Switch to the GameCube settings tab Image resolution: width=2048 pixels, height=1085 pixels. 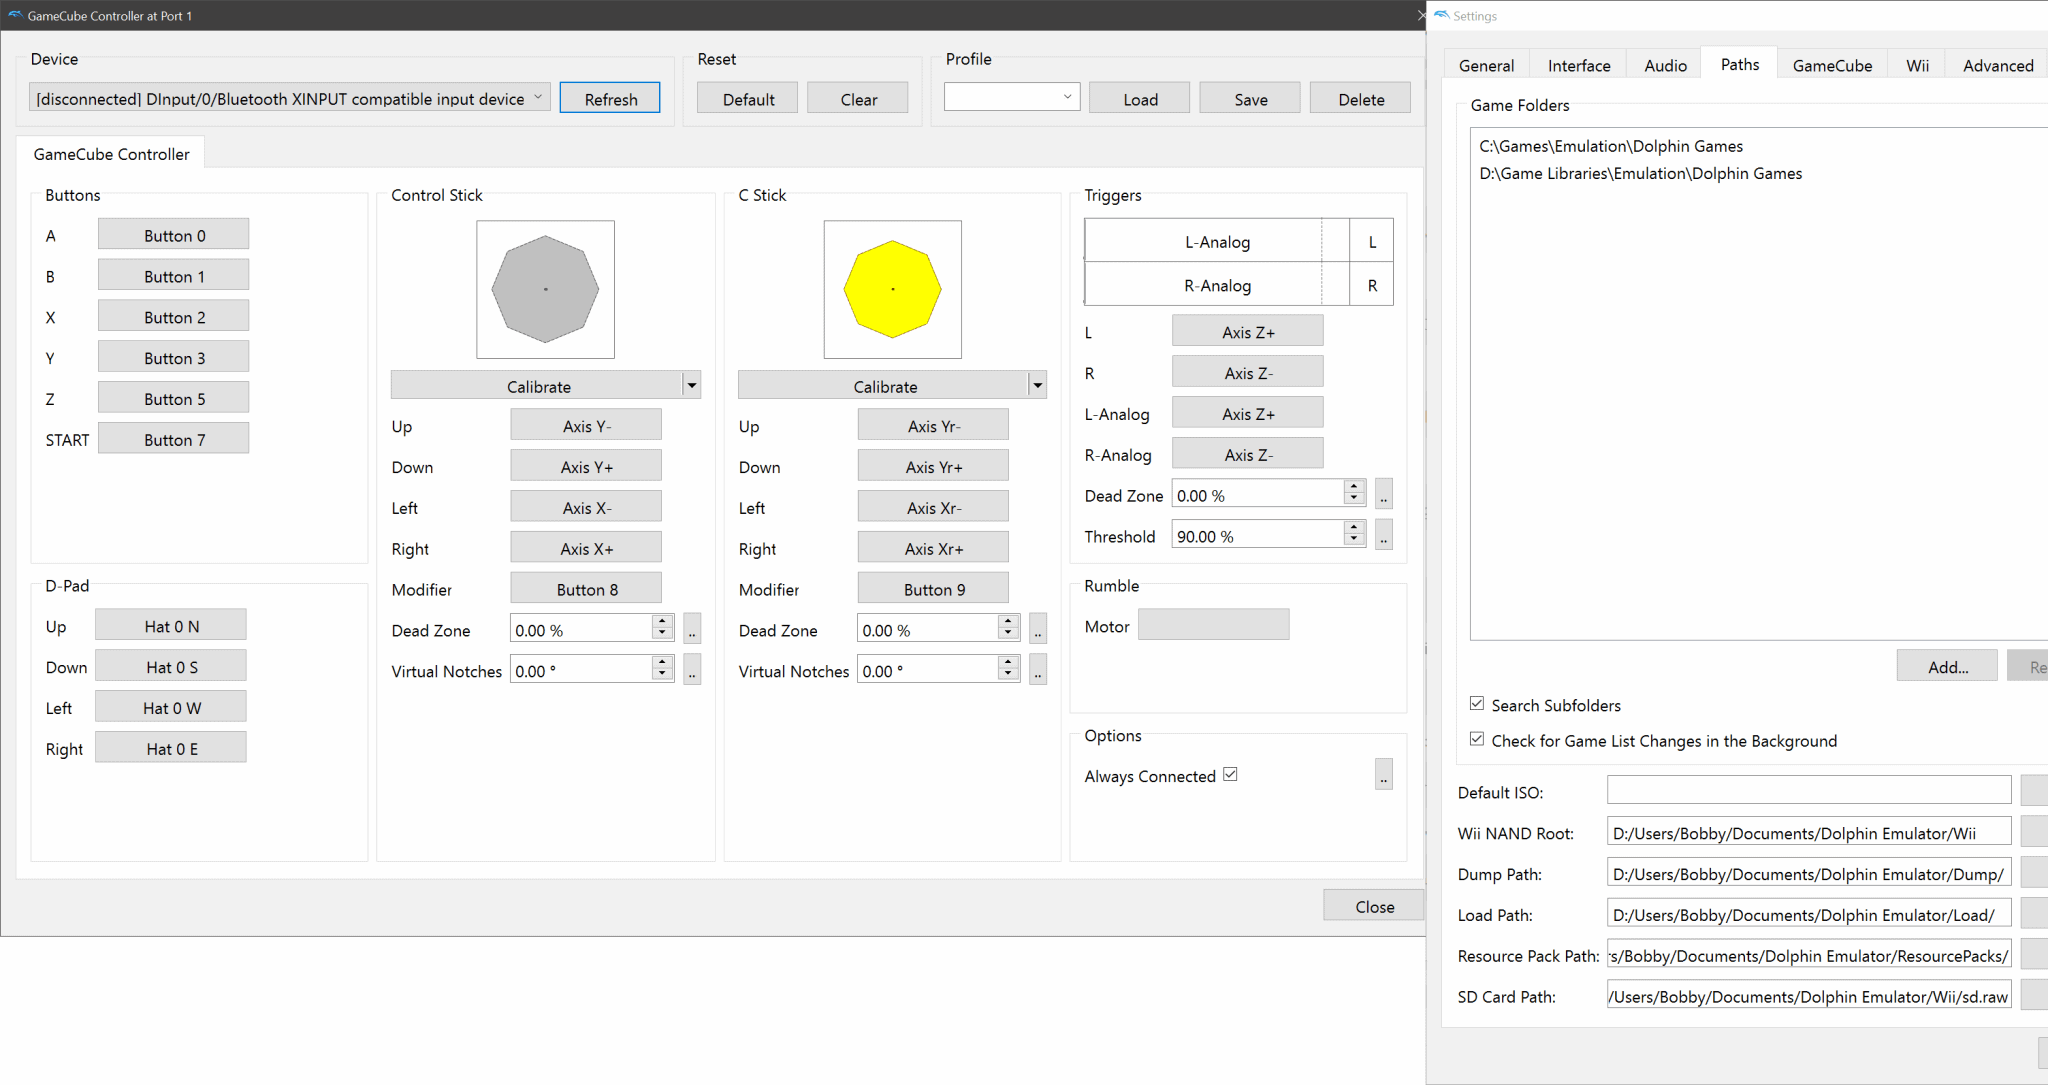pos(1831,66)
